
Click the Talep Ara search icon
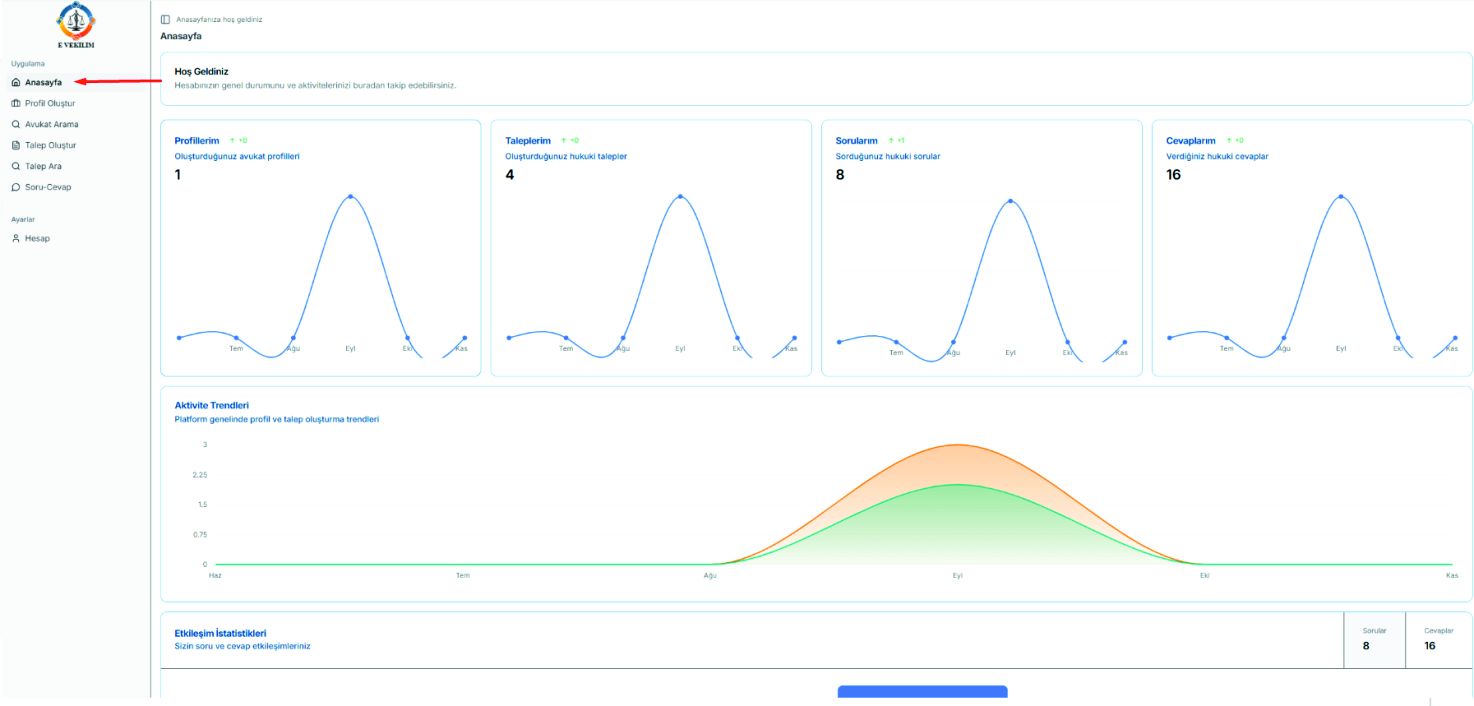(16, 166)
